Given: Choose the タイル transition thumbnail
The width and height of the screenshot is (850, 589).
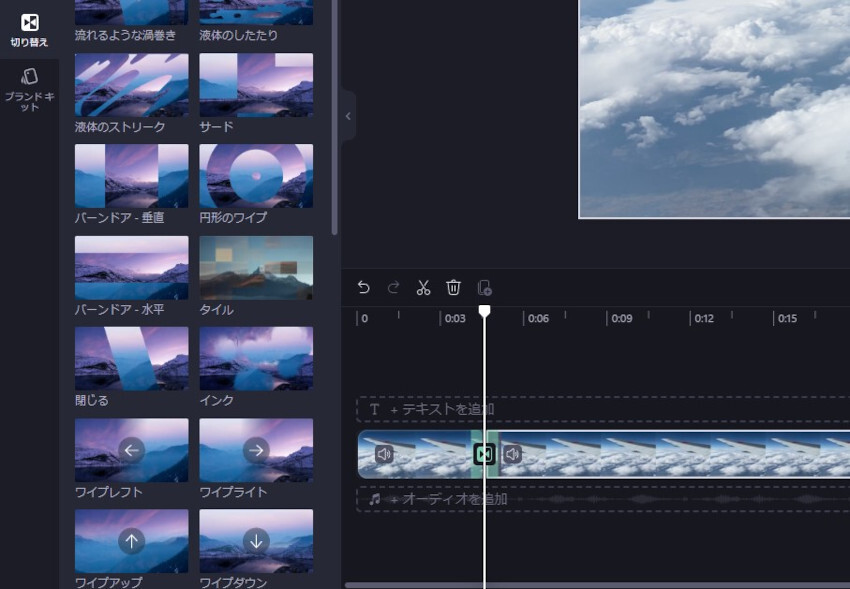Looking at the screenshot, I should 256,267.
